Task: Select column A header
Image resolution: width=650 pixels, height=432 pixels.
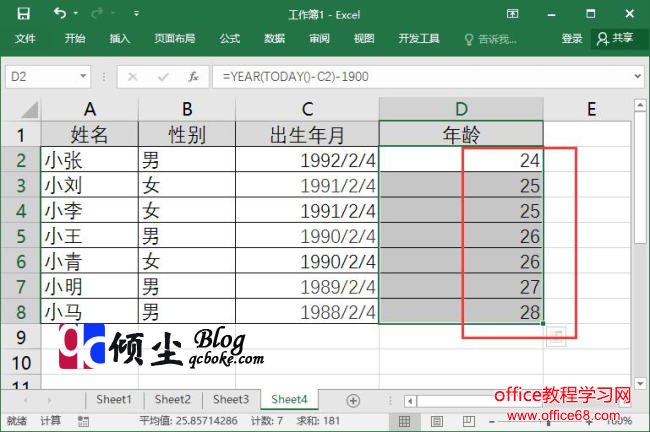Action: coord(90,109)
